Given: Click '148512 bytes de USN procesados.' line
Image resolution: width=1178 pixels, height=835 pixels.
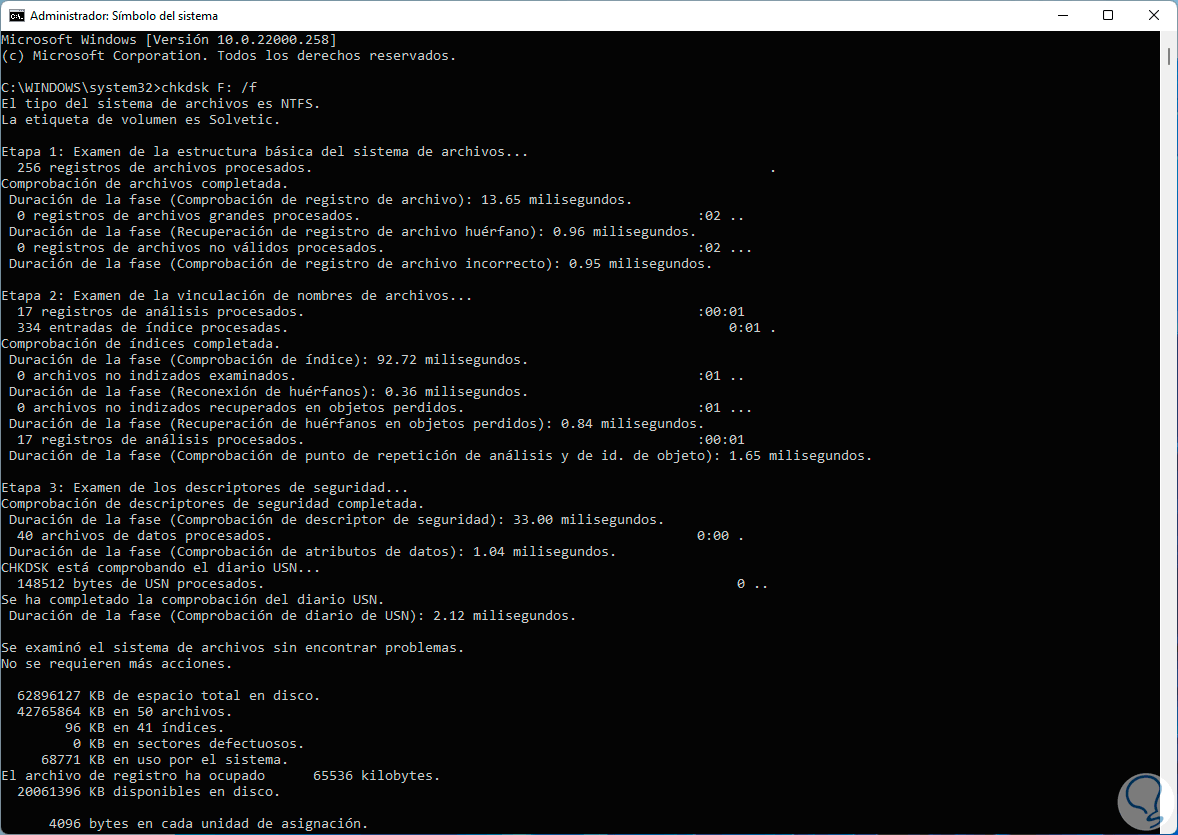Looking at the screenshot, I should tap(140, 583).
